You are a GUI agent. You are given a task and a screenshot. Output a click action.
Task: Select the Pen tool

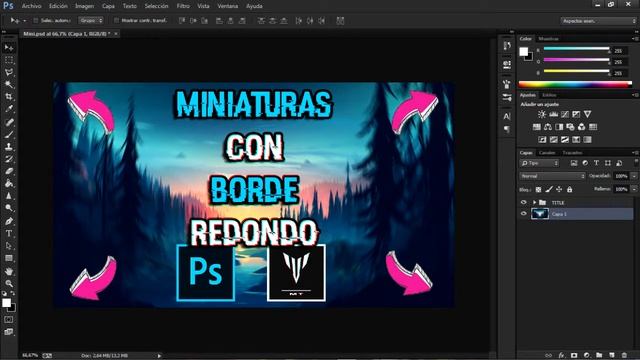[9, 221]
